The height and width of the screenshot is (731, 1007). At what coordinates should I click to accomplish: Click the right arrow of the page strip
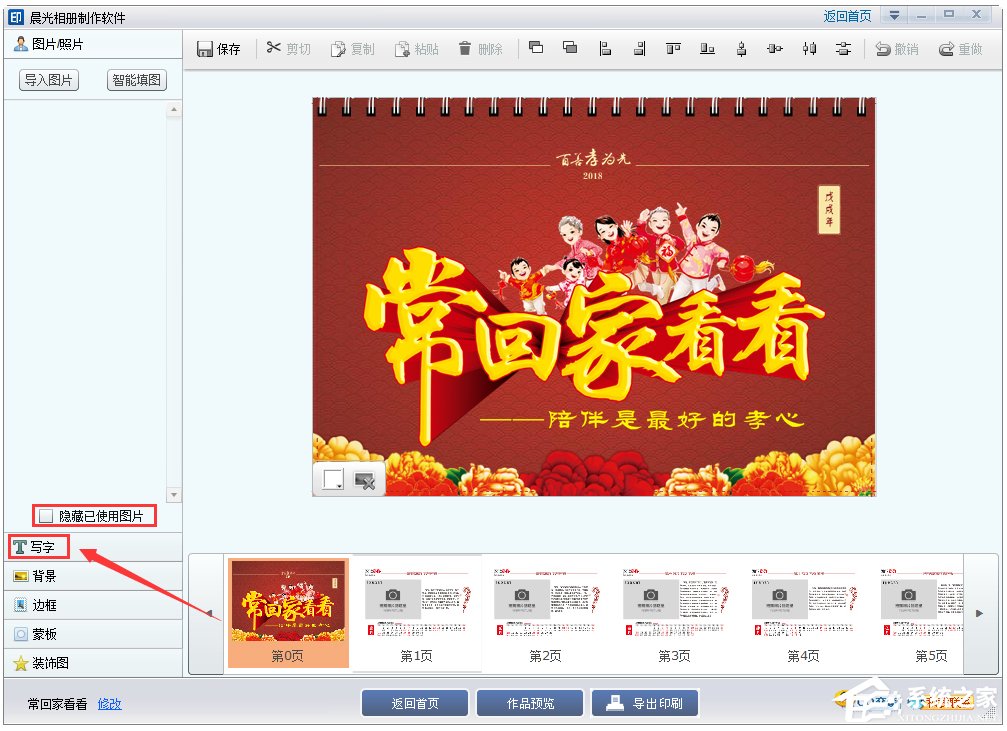click(x=982, y=613)
